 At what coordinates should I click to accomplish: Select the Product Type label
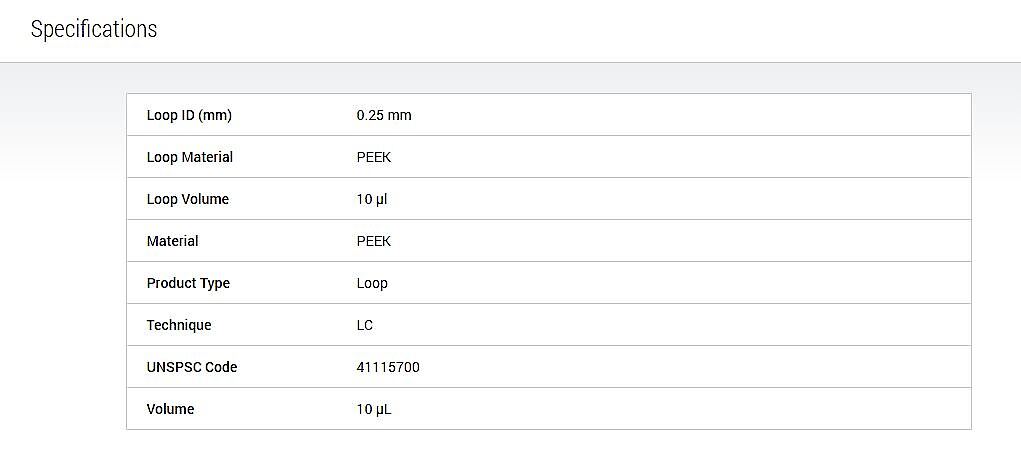coord(188,283)
